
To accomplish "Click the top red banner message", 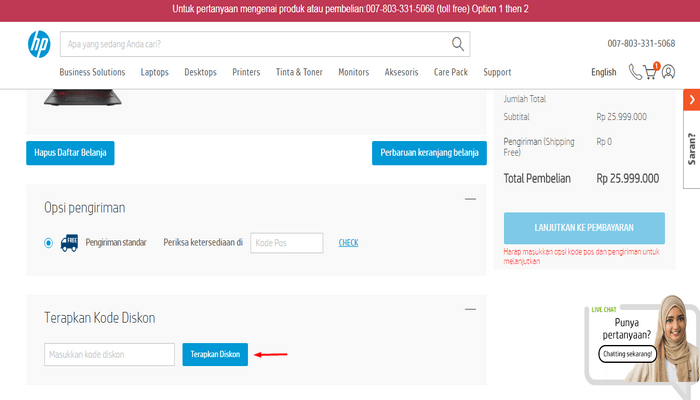I will pos(350,9).
